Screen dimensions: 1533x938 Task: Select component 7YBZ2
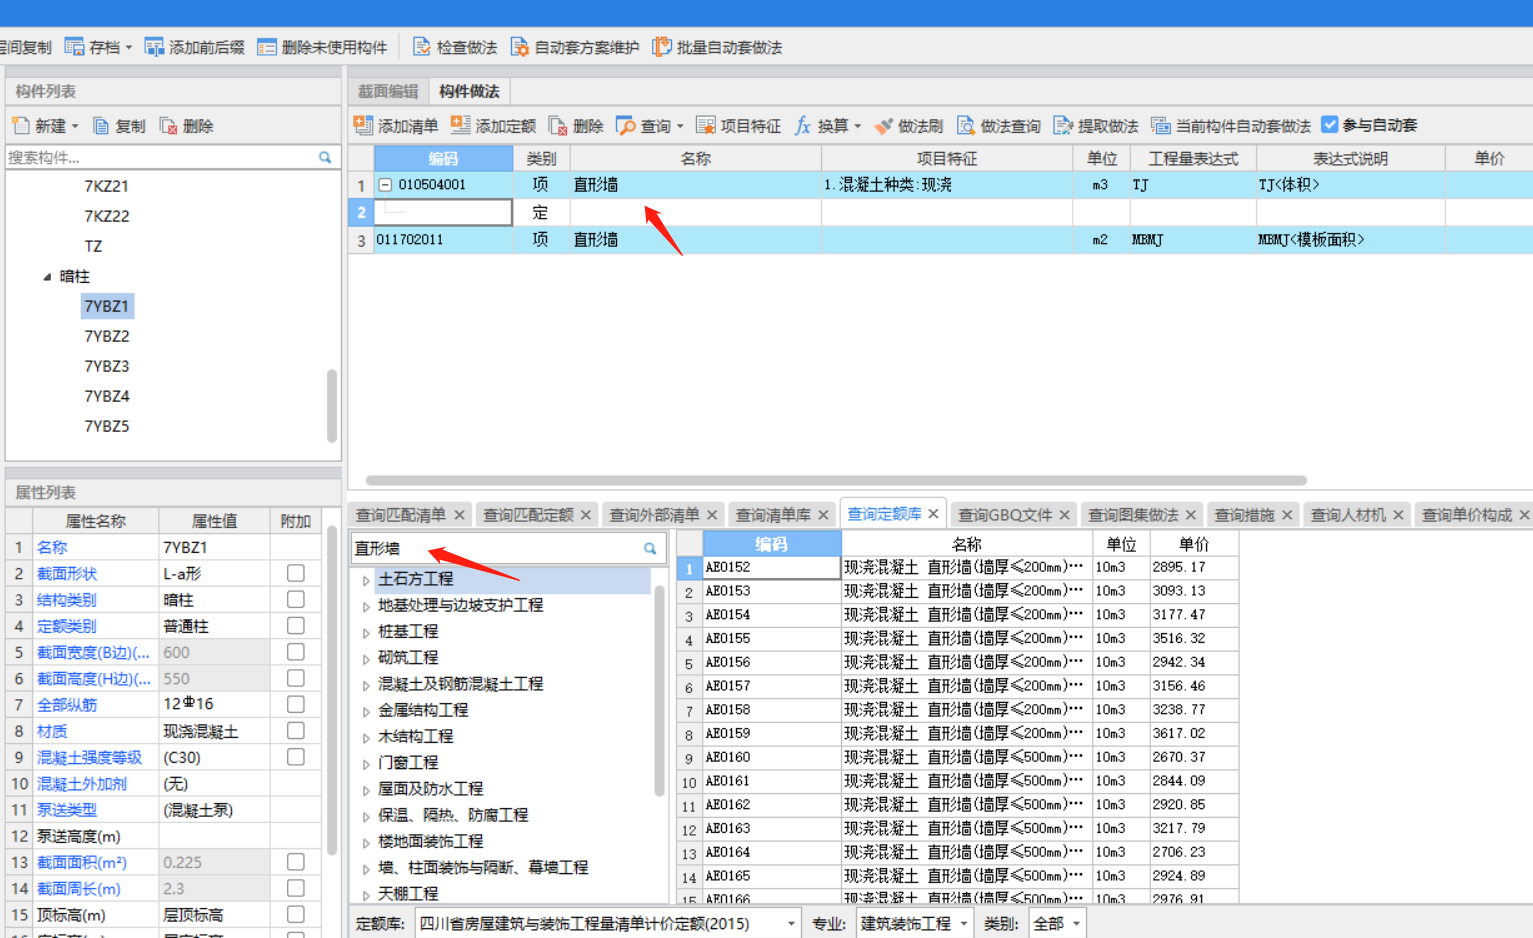(107, 336)
